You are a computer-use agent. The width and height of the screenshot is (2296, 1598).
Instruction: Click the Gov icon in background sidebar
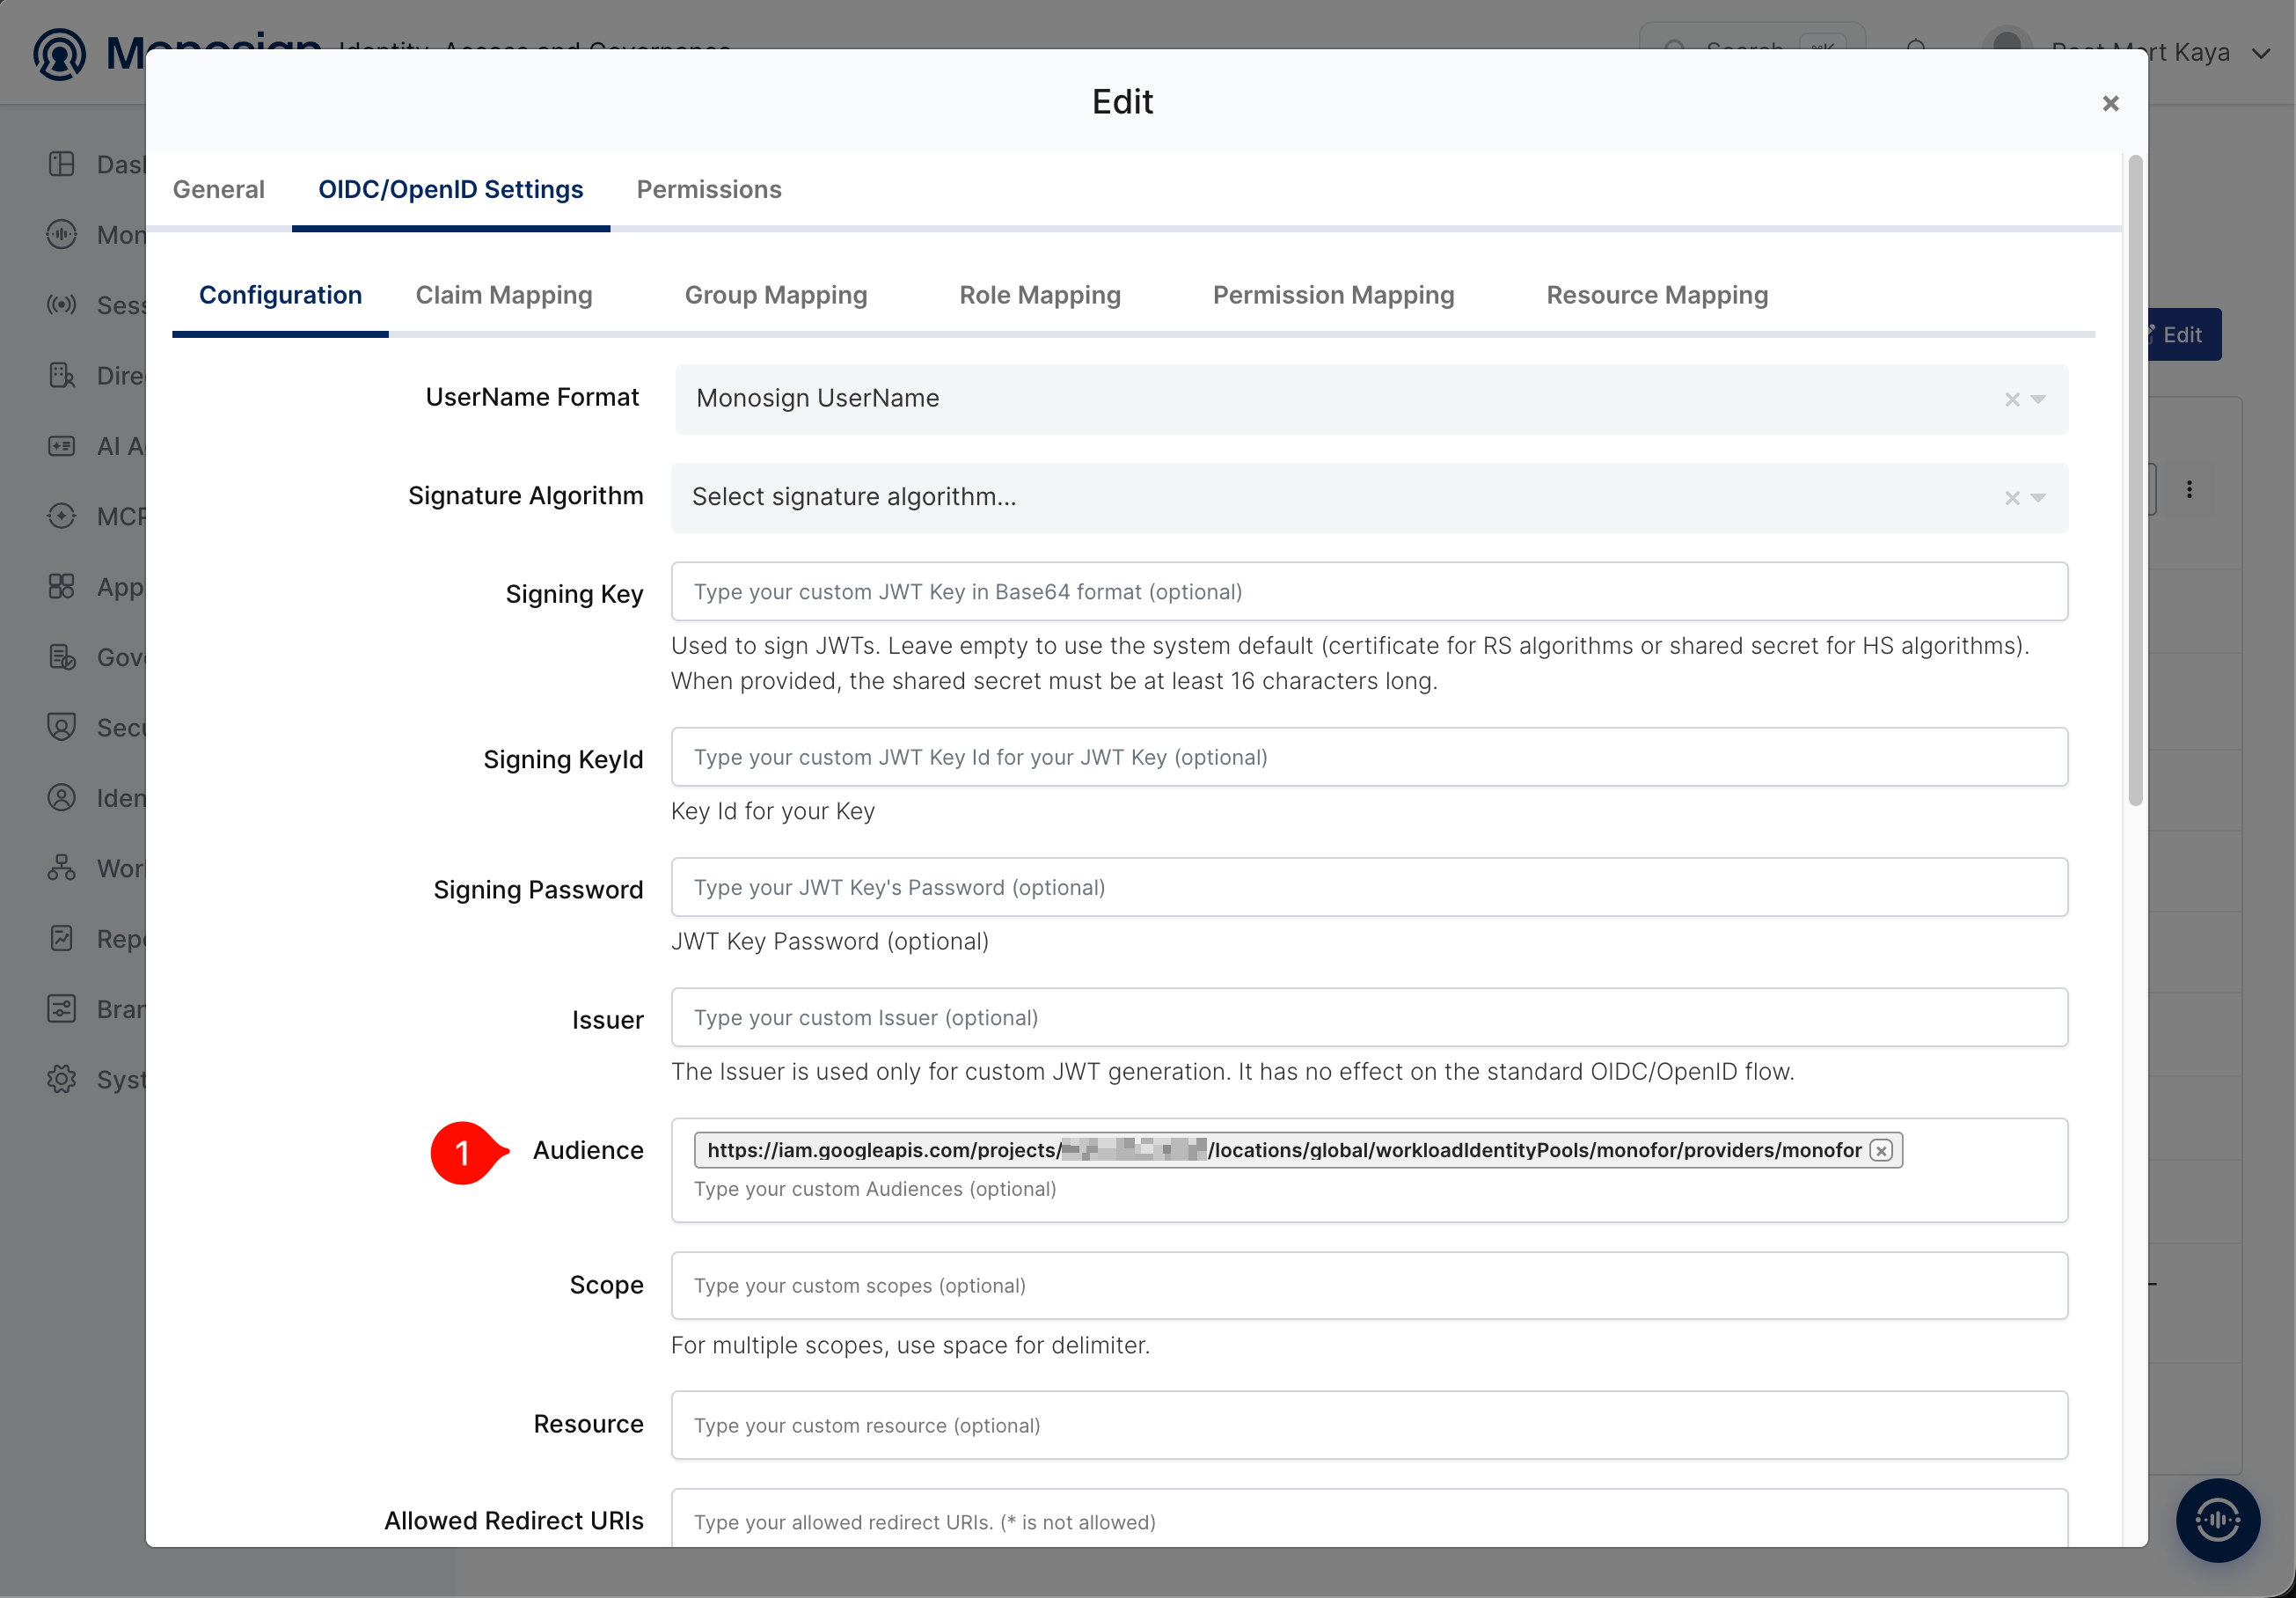[x=62, y=657]
